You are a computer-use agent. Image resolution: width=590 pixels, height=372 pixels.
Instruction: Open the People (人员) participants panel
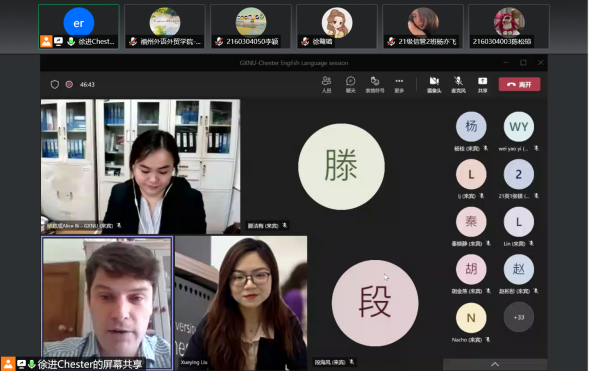(327, 84)
